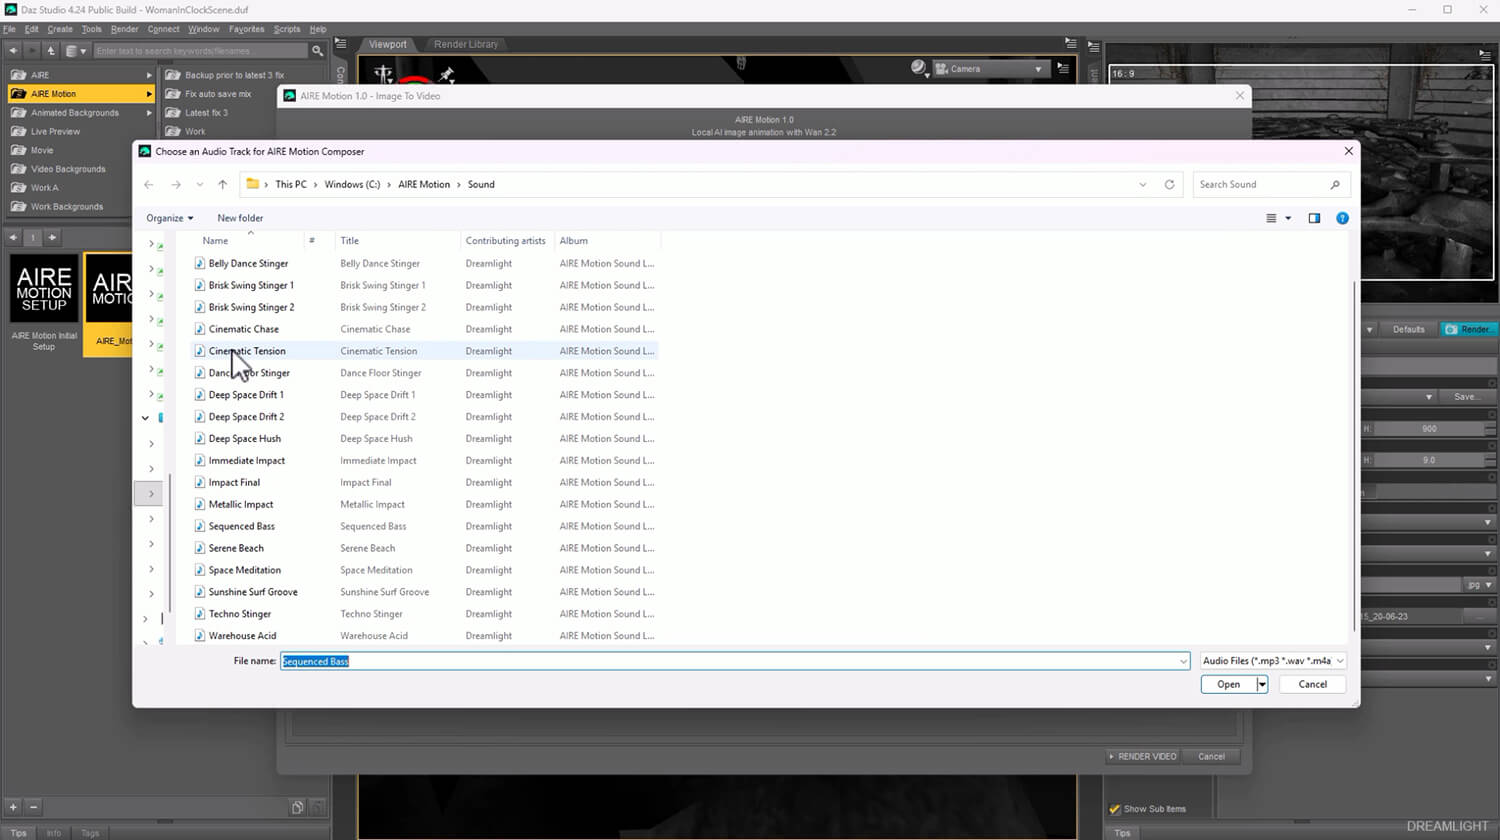The height and width of the screenshot is (840, 1500).
Task: Open the Audio Files type filter dropdown
Action: coord(1273,661)
